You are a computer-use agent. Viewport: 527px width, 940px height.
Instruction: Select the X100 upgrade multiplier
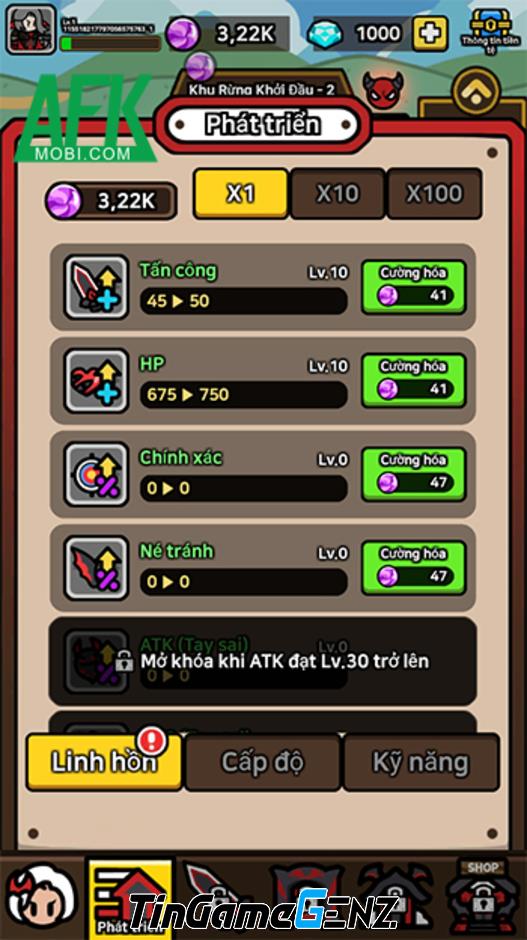point(434,193)
